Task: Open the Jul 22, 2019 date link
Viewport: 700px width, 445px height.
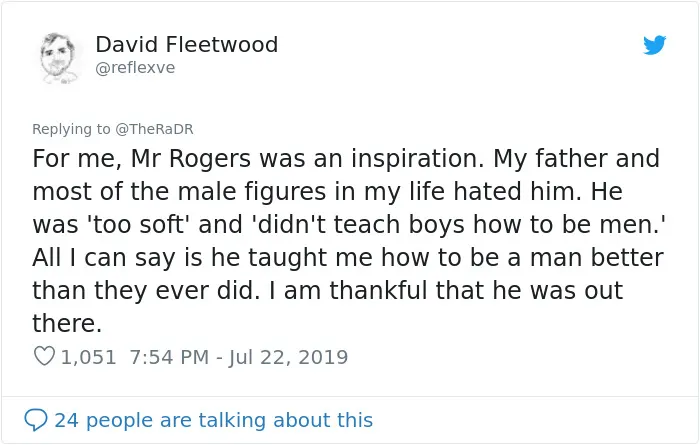Action: pyautogui.click(x=288, y=358)
